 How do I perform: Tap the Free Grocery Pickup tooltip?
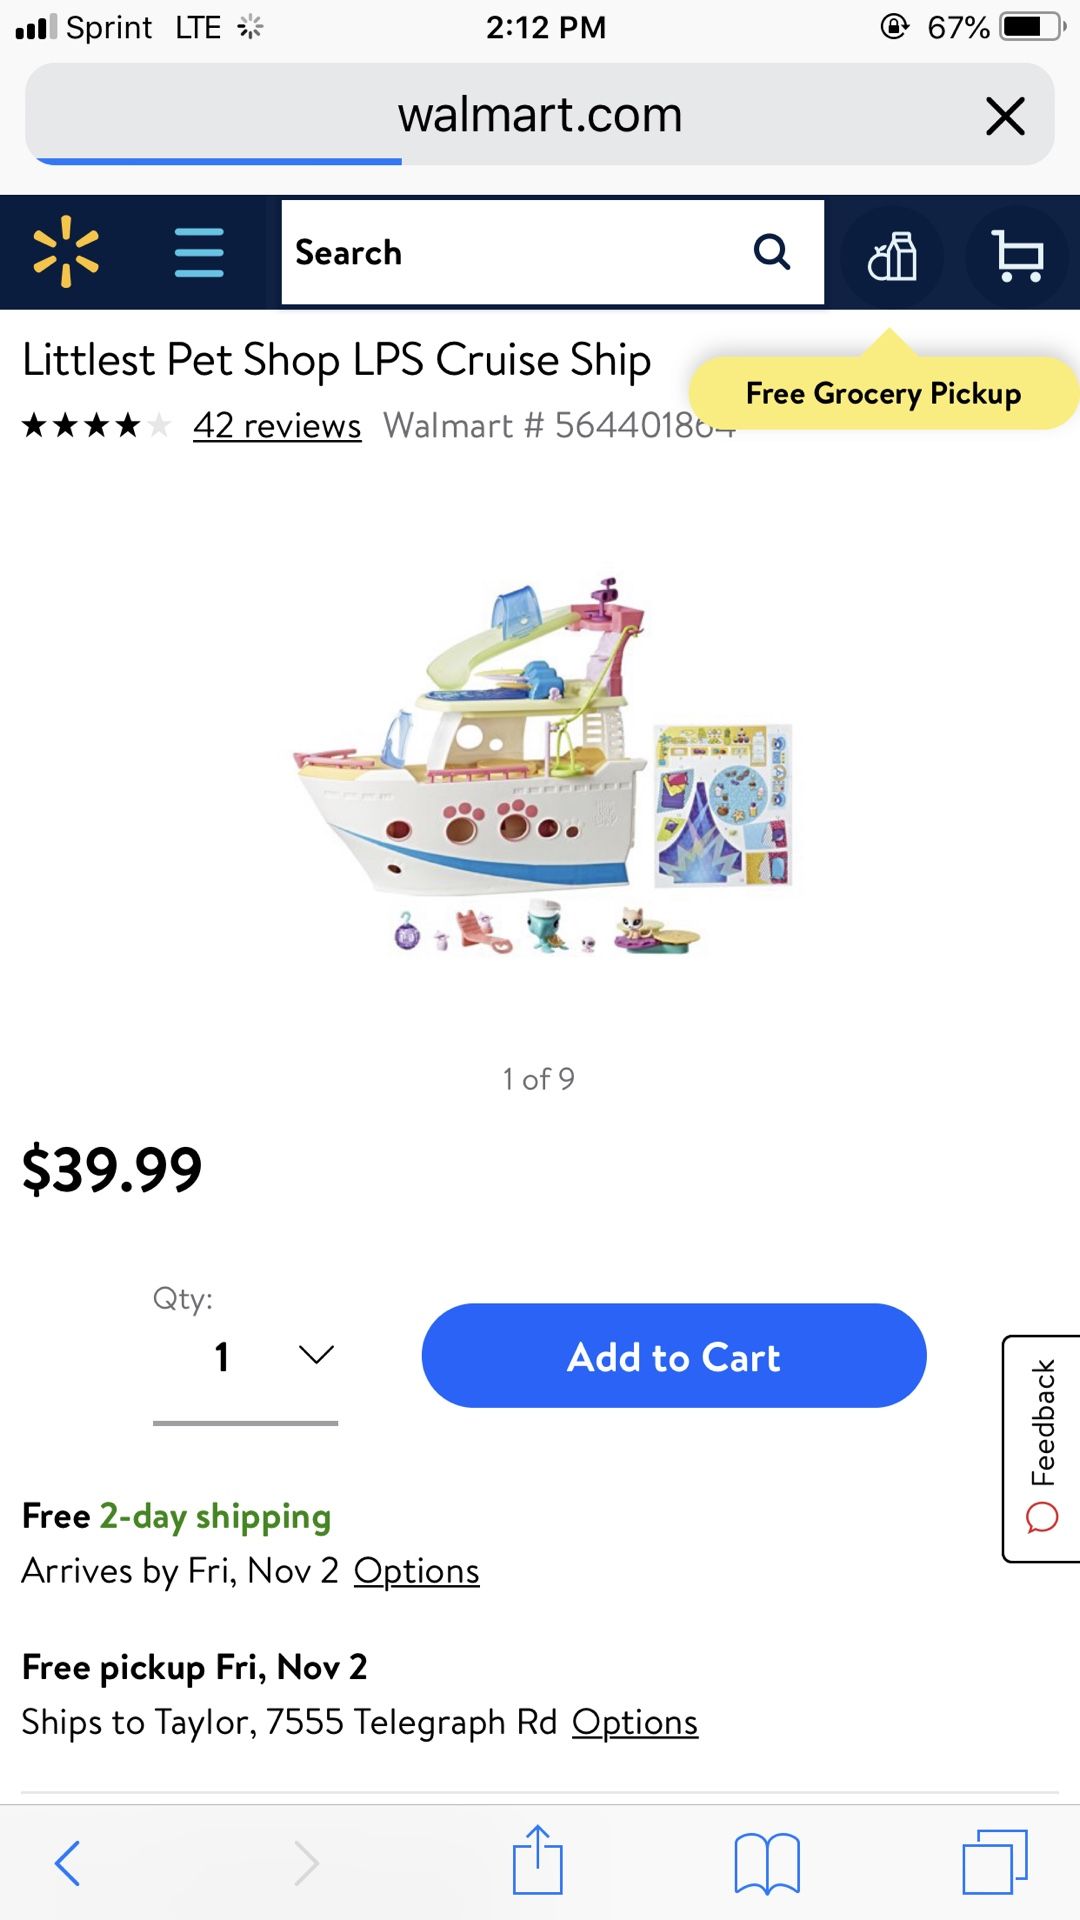pyautogui.click(x=884, y=393)
